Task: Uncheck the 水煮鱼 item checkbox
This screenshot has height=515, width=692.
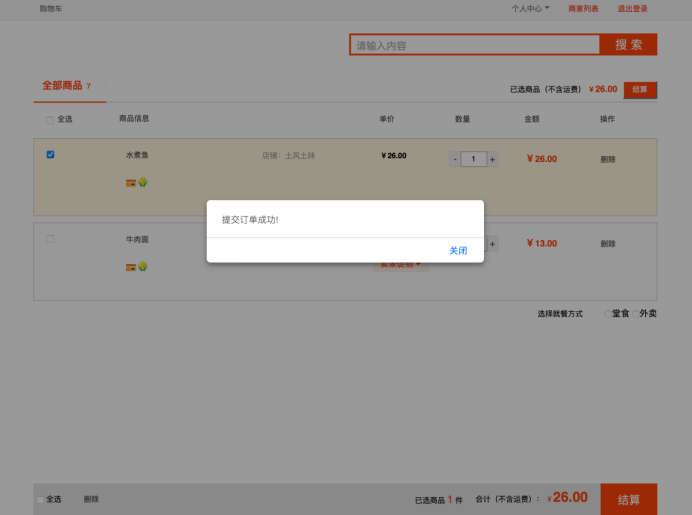Action: [x=51, y=155]
